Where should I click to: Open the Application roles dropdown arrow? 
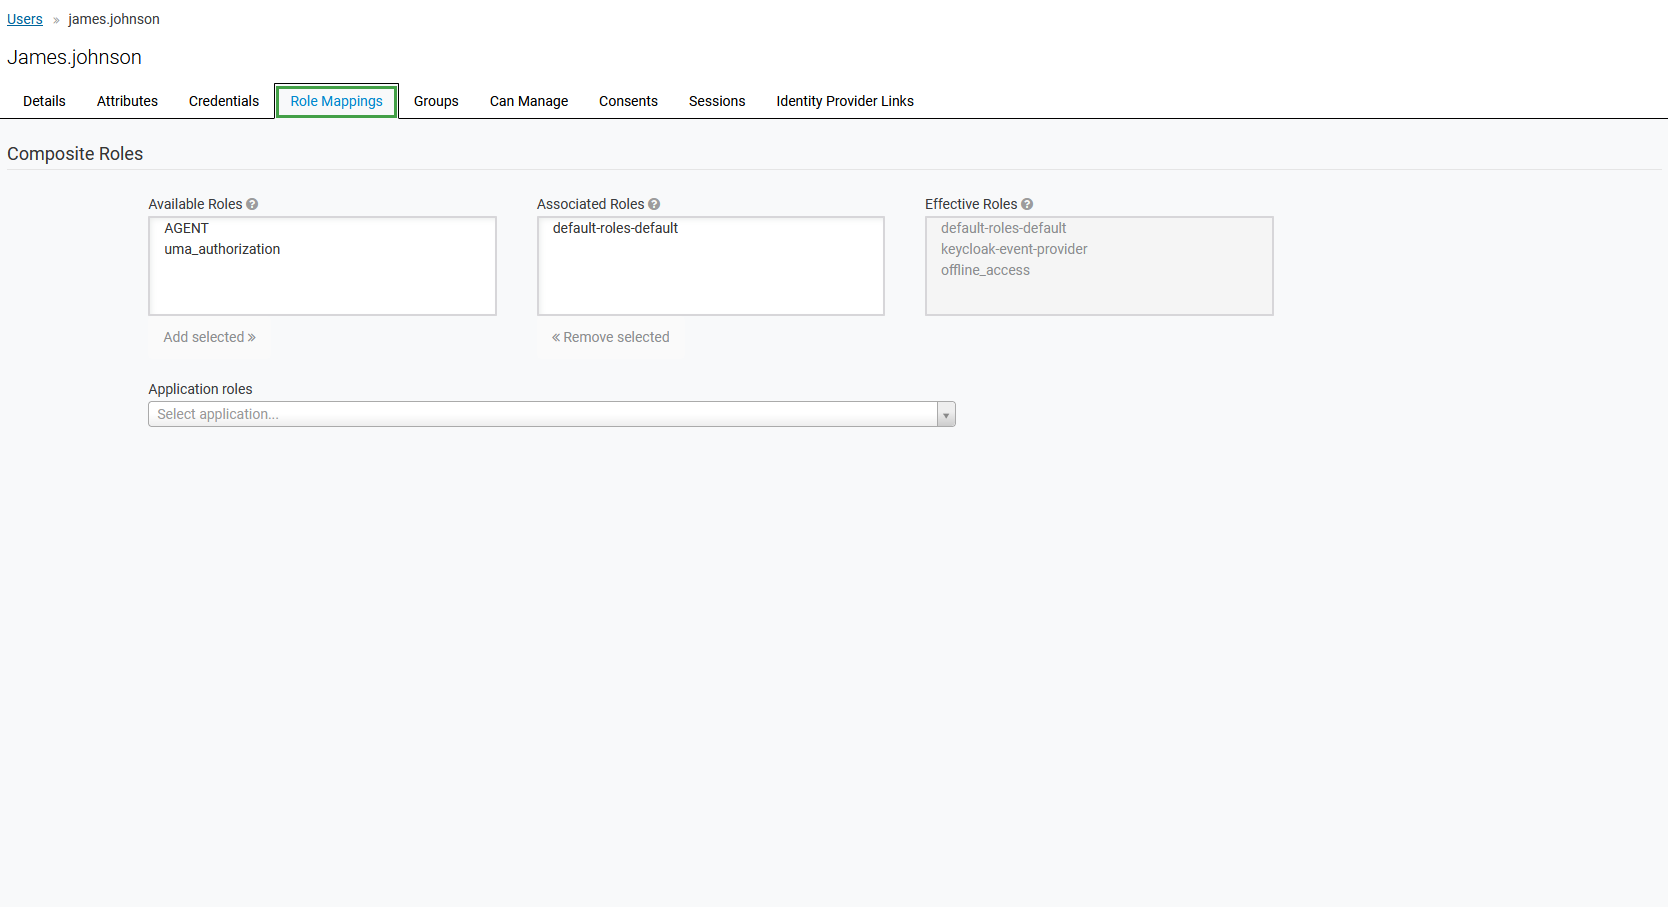(946, 415)
